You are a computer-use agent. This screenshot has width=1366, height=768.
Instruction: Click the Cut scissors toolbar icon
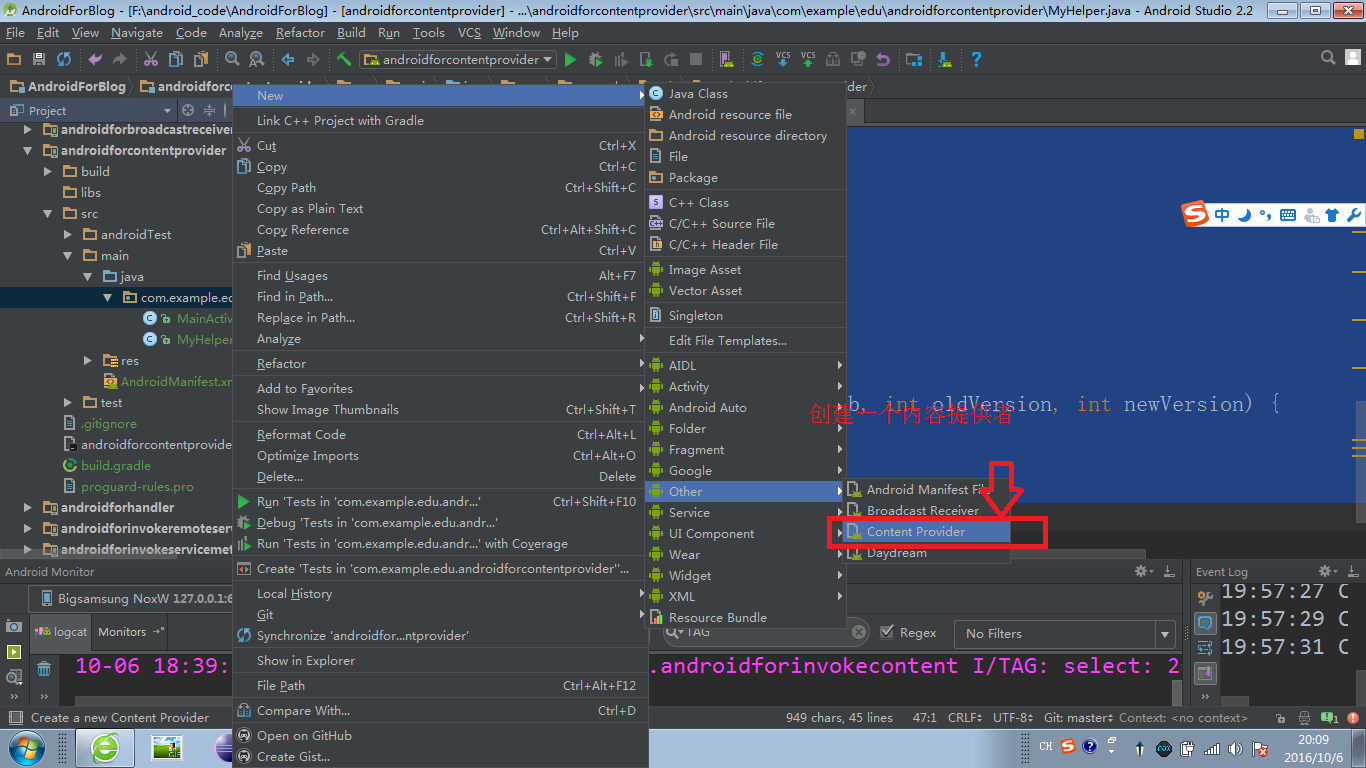click(151, 60)
